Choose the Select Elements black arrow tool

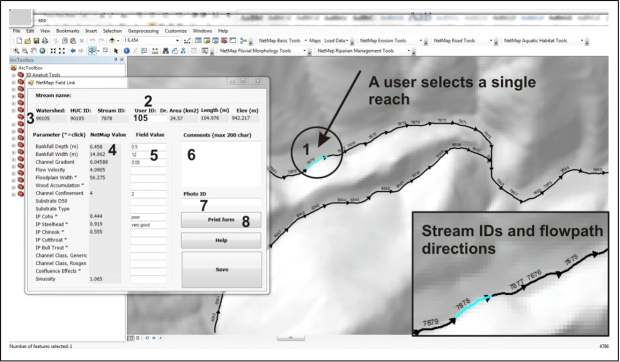(x=116, y=51)
